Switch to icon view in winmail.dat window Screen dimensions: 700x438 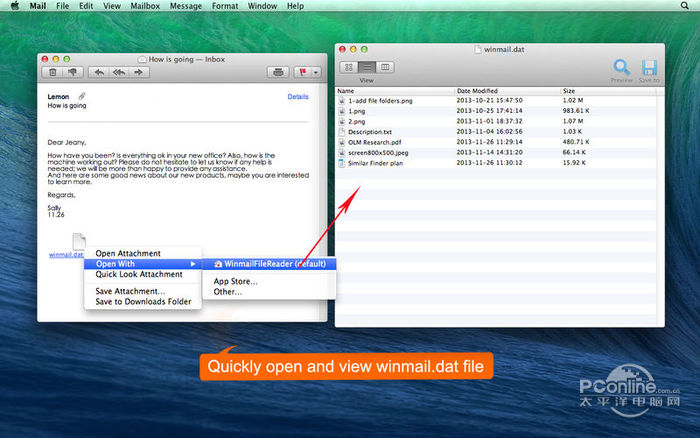349,67
